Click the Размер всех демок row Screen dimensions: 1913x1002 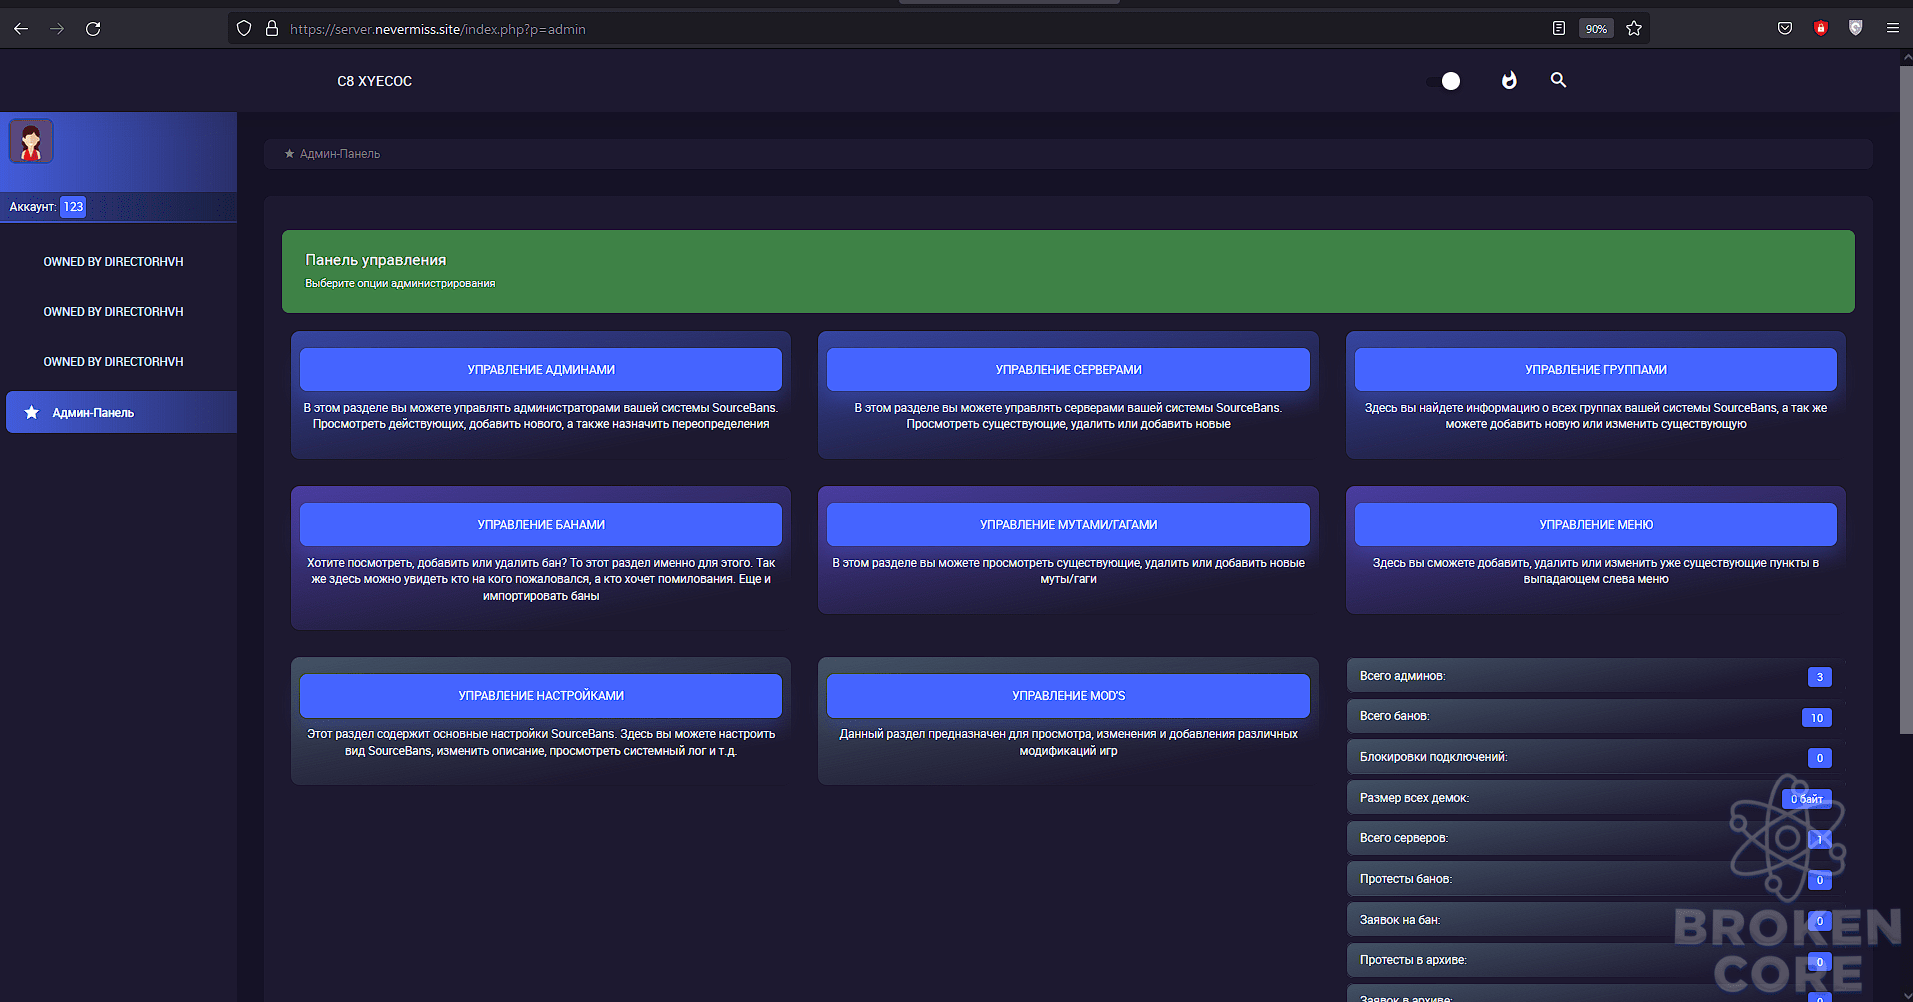coord(1595,798)
